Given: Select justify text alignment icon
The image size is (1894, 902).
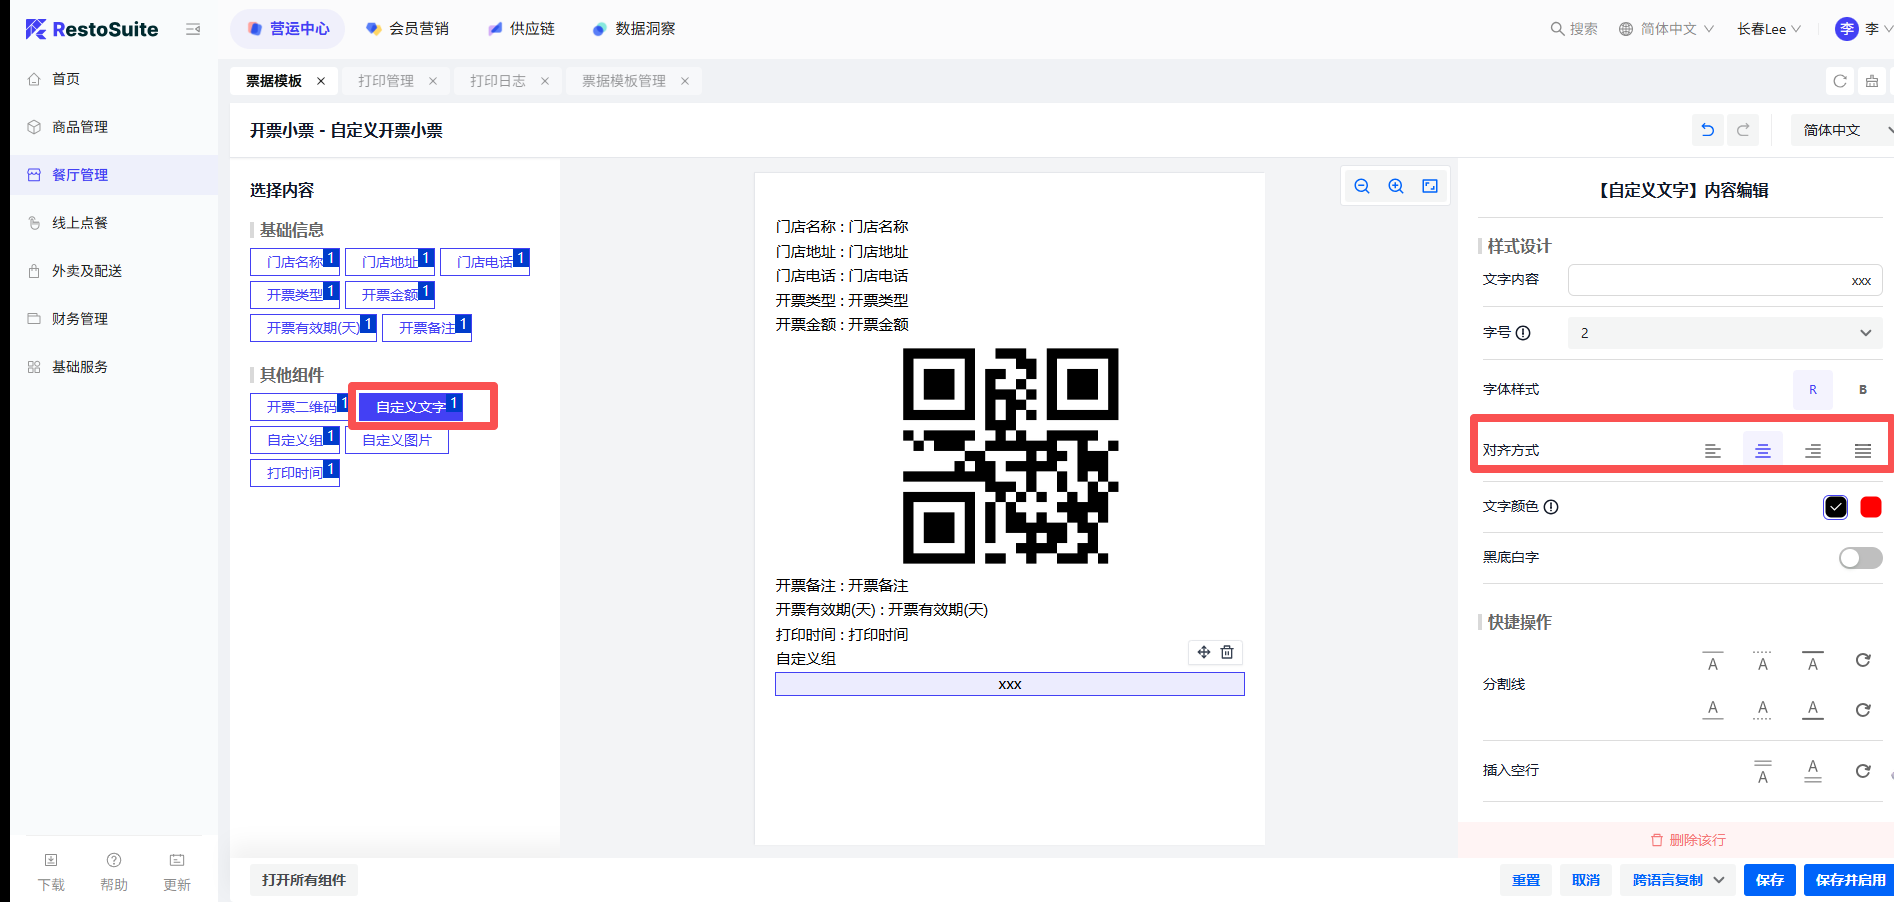Looking at the screenshot, I should (x=1862, y=451).
